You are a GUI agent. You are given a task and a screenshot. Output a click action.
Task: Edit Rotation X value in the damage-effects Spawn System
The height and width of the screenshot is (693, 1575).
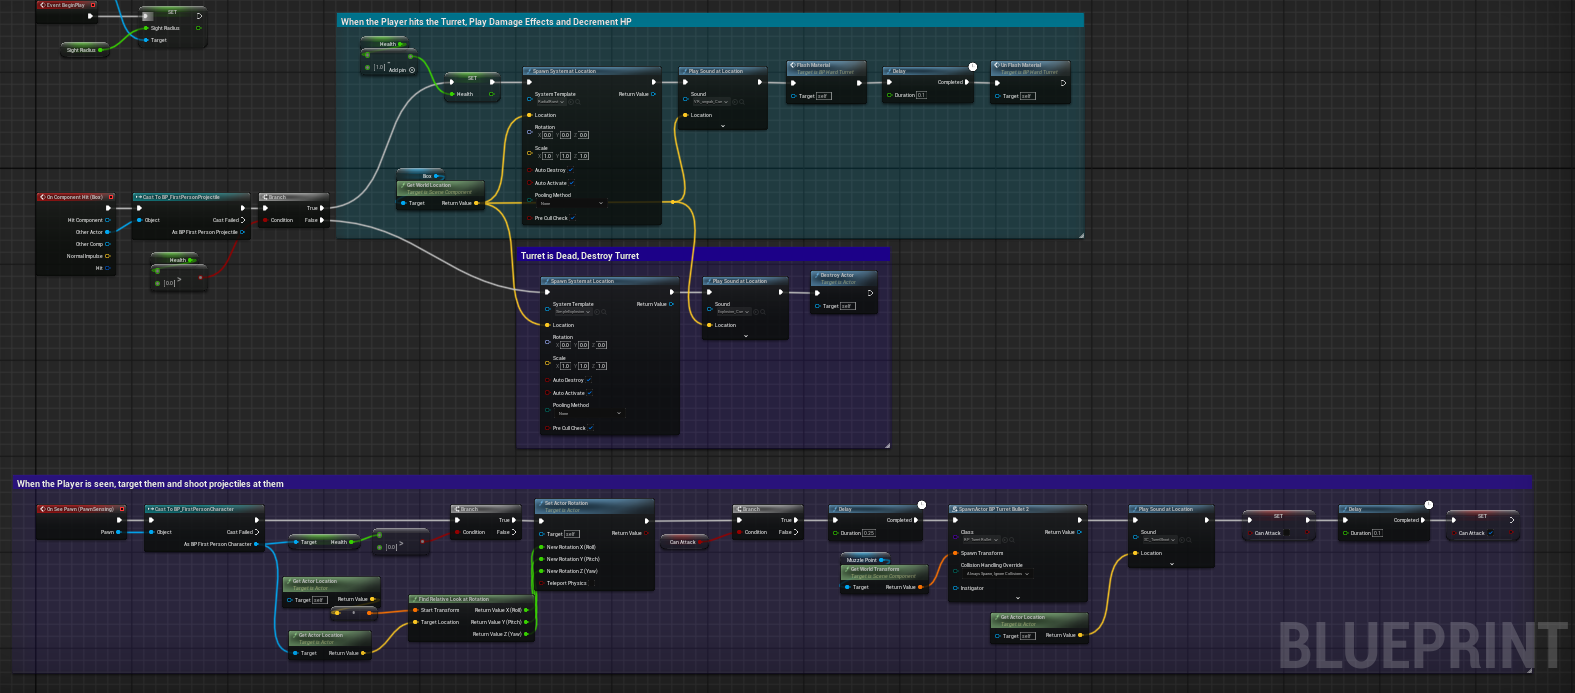547,135
